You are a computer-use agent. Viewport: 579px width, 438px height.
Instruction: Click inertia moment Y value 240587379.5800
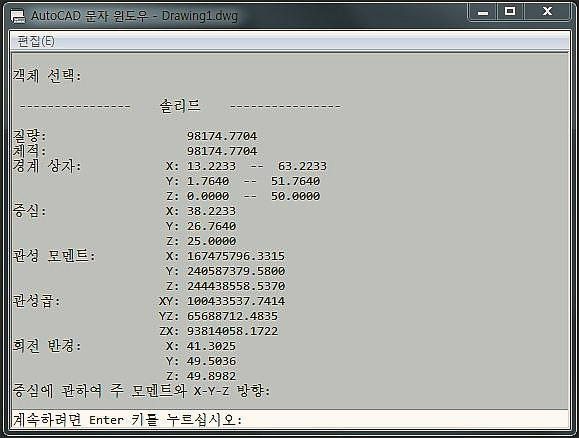236,271
